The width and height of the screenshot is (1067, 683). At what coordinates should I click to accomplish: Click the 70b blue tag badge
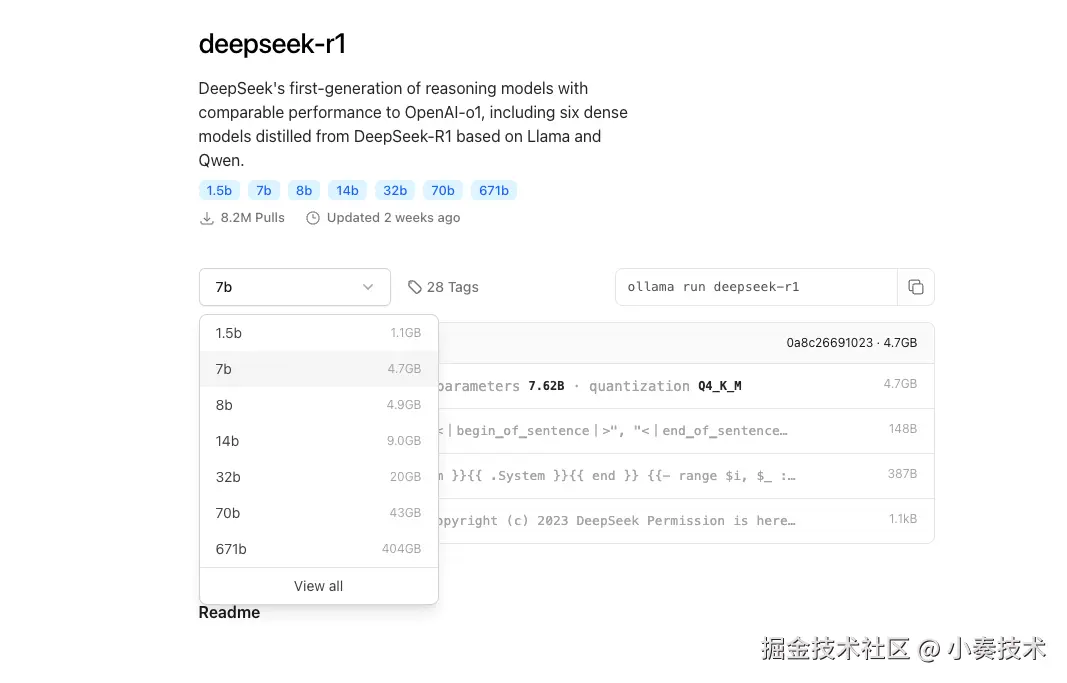click(x=443, y=190)
